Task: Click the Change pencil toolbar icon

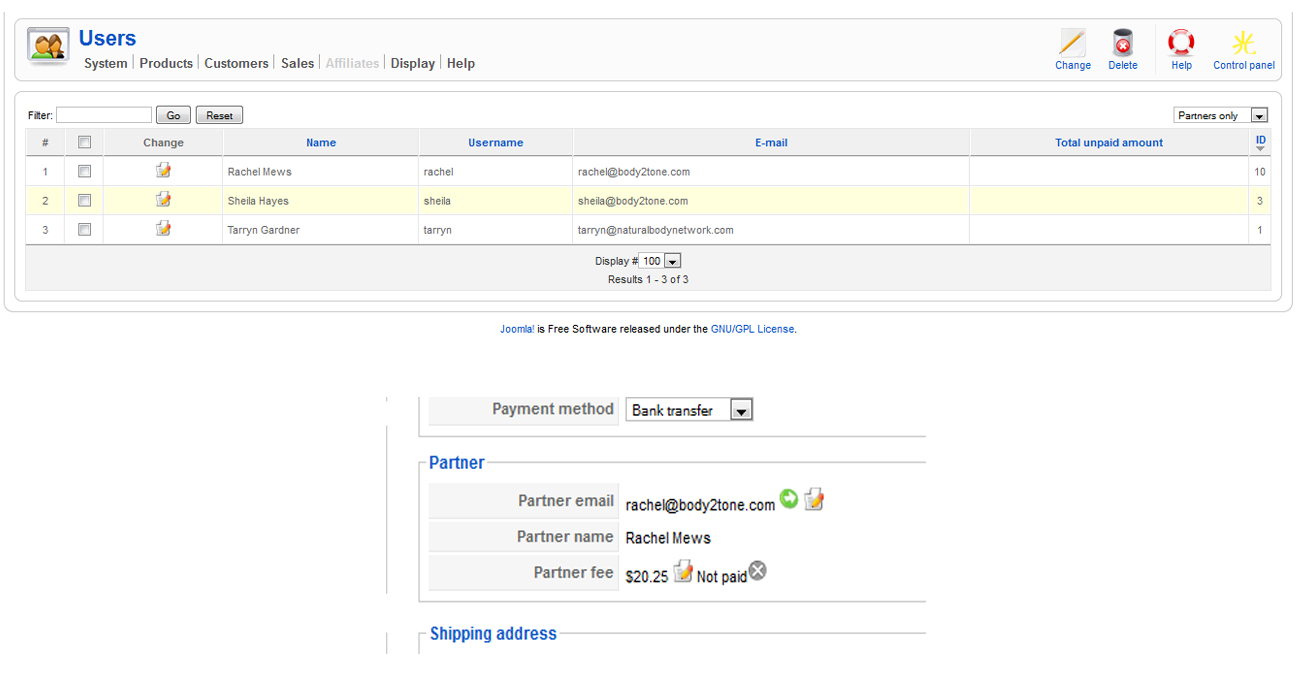Action: (x=1072, y=44)
